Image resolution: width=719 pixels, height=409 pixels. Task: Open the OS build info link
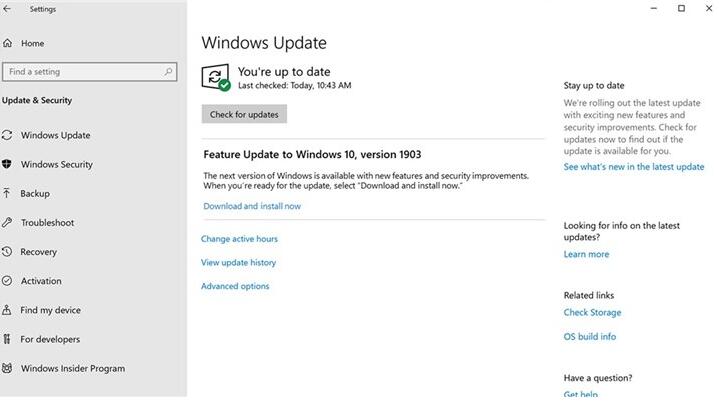click(590, 337)
